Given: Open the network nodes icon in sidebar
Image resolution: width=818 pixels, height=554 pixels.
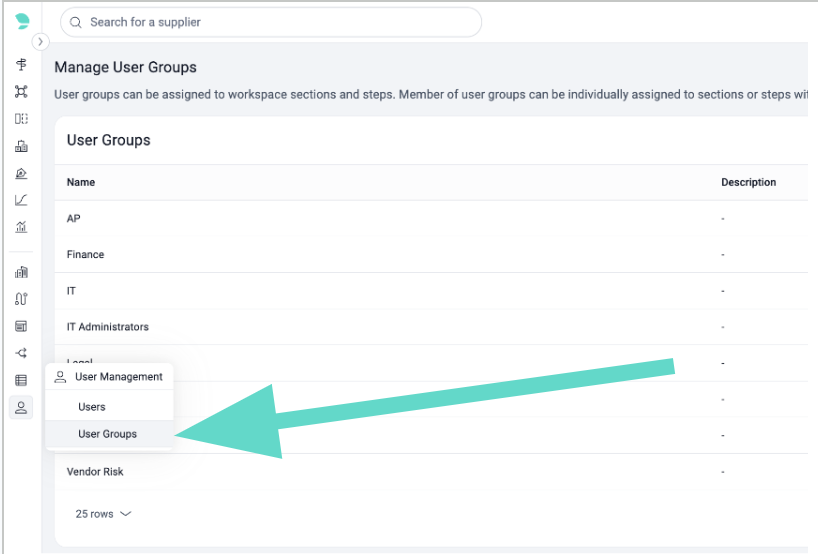Looking at the screenshot, I should (21, 91).
